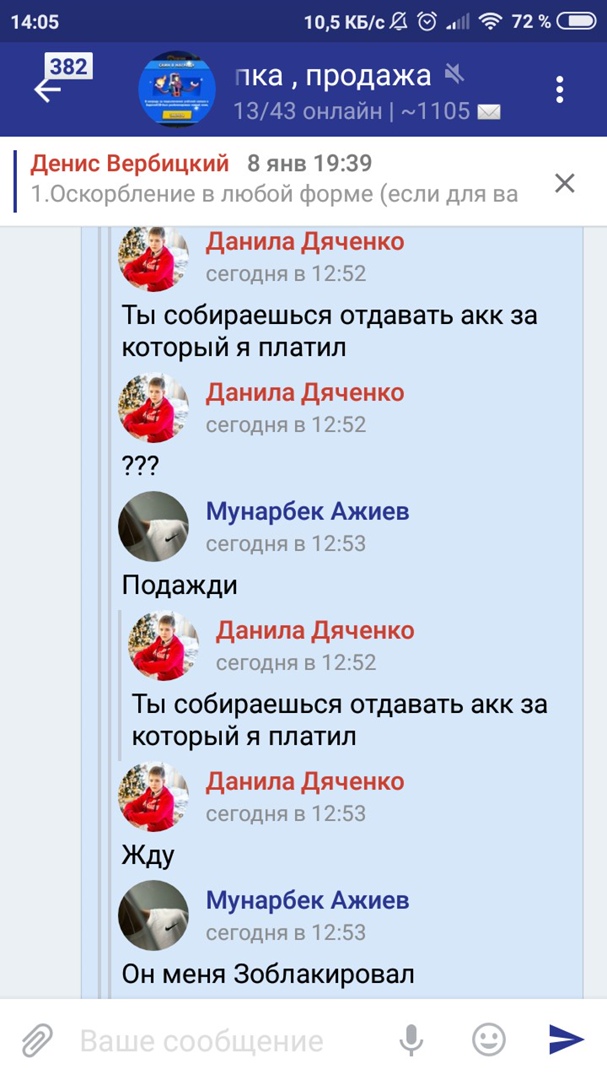Open the three-dot chat options menu
Viewport: 607px width, 1080px height.
pos(559,90)
